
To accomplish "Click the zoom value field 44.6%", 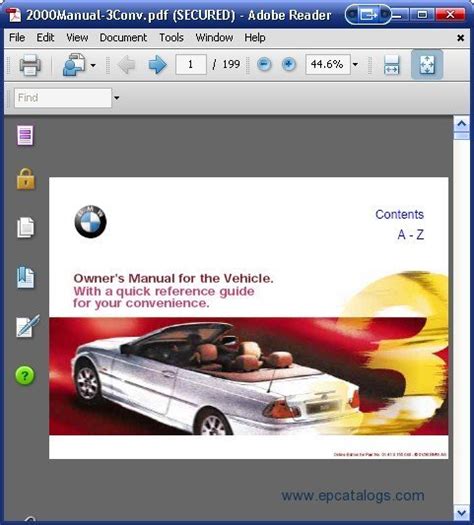I will point(328,64).
